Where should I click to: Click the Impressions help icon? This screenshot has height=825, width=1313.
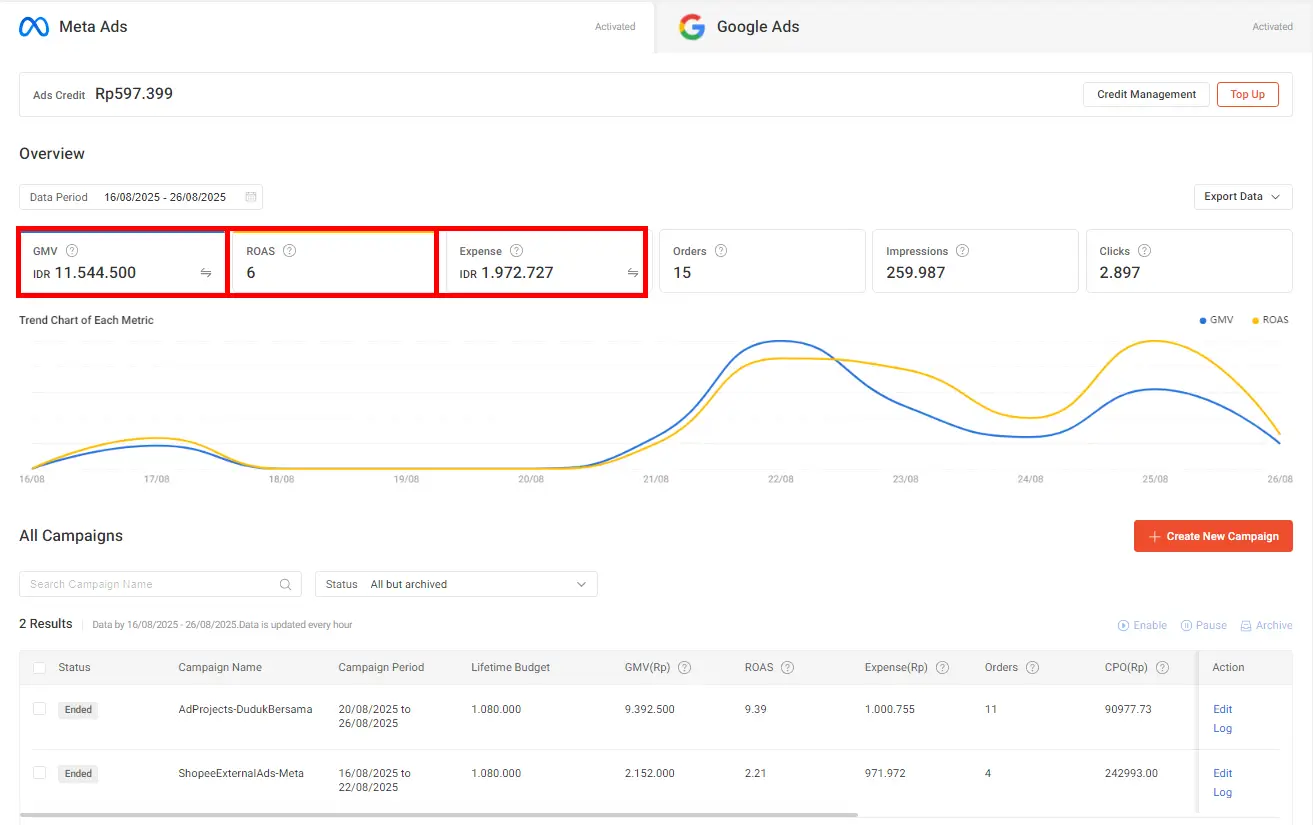pyautogui.click(x=962, y=251)
